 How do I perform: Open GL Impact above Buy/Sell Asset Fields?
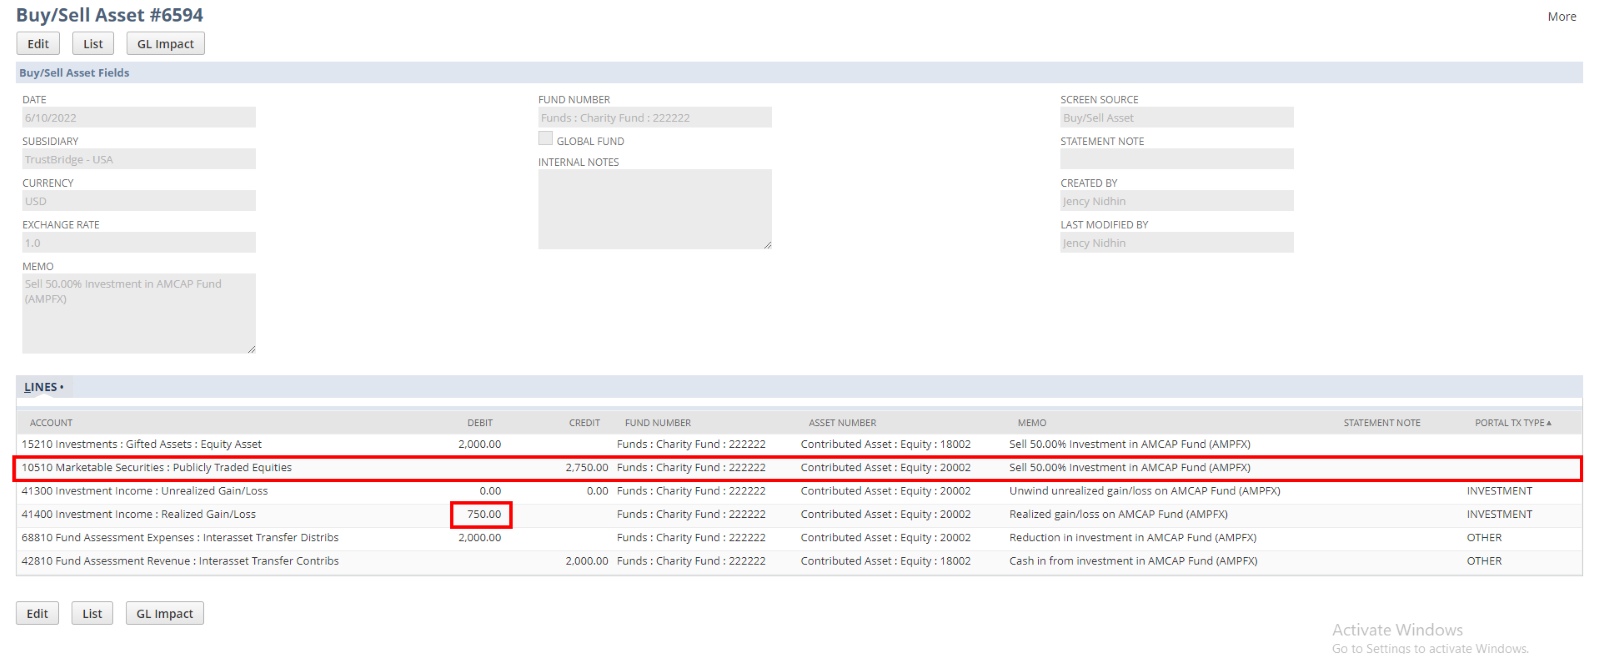coord(165,44)
